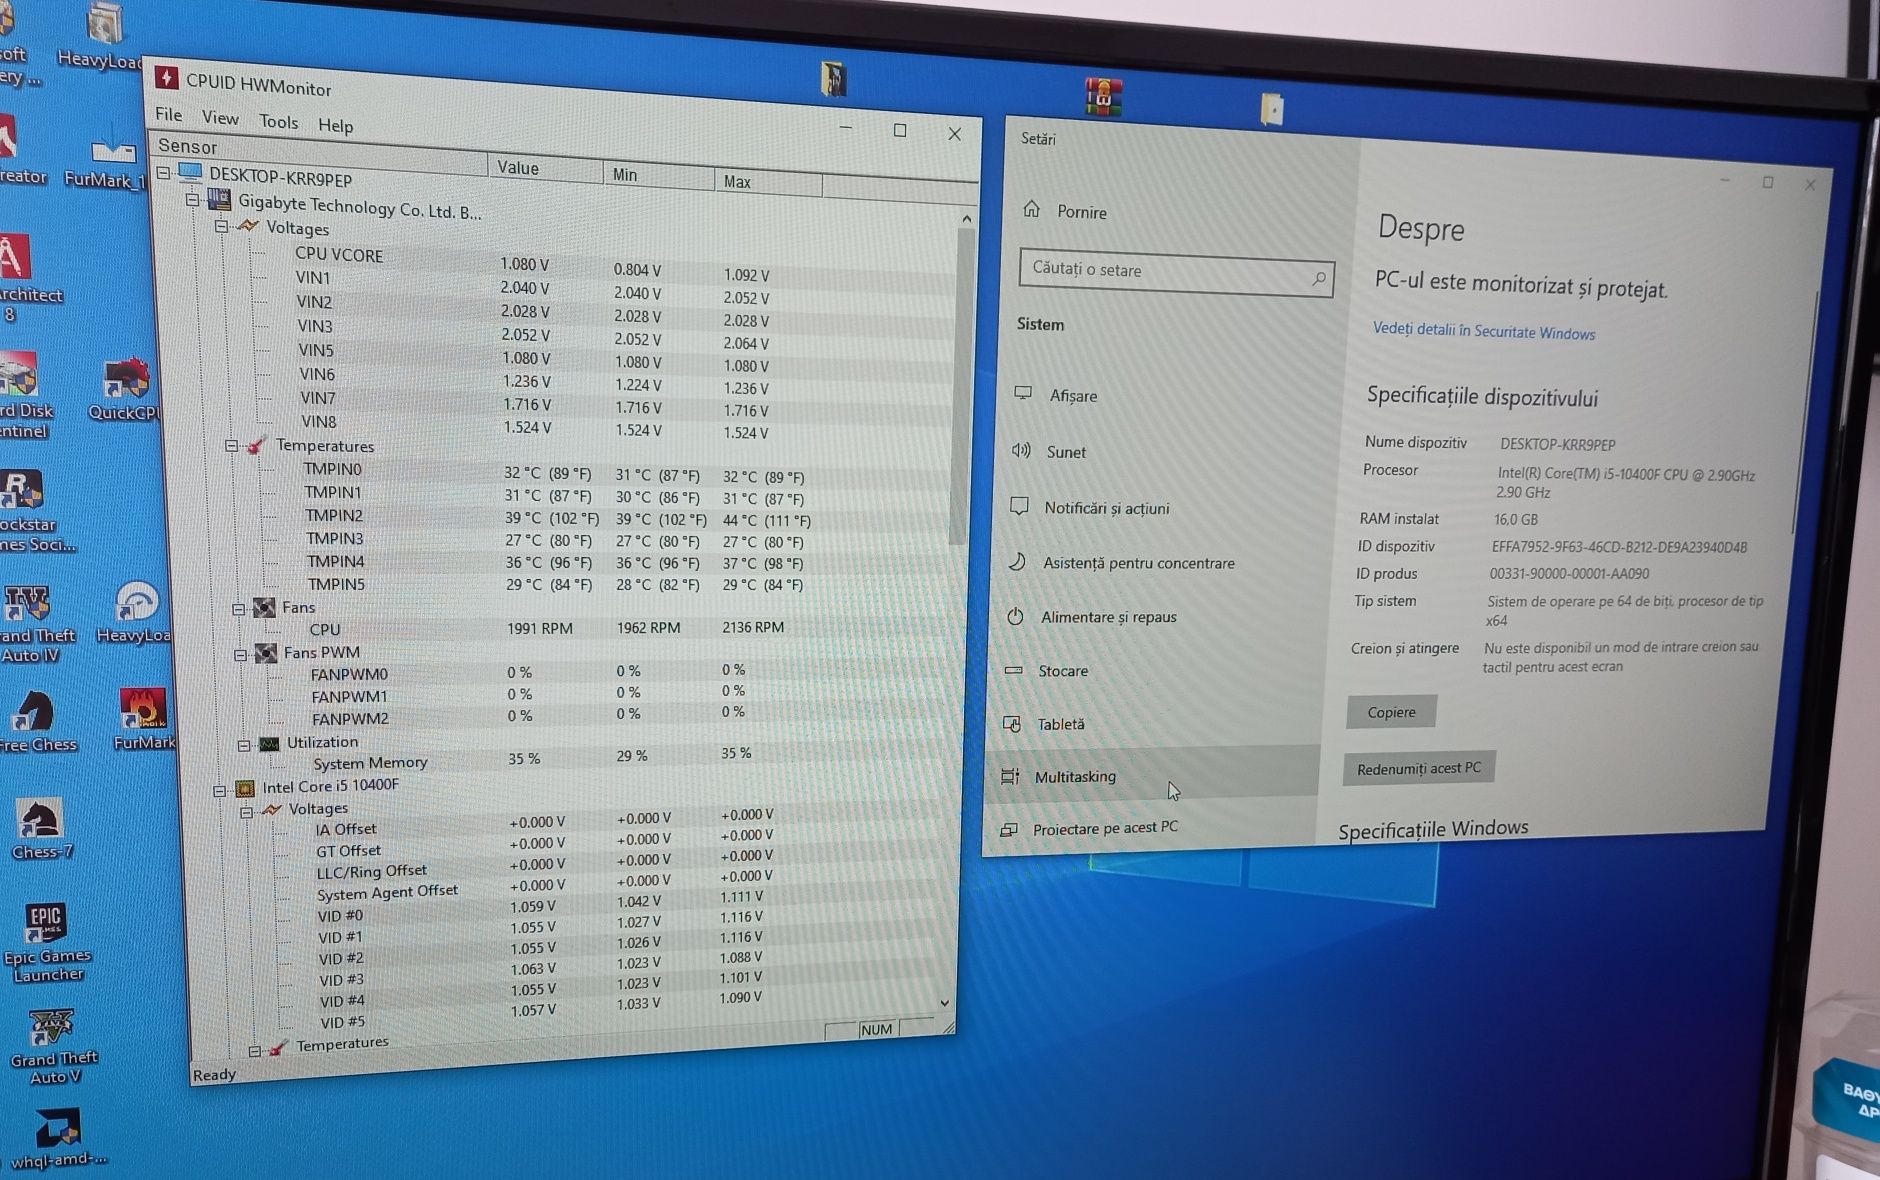Click the Pornire home icon in Settings
This screenshot has width=1880, height=1180.
pos(1032,209)
